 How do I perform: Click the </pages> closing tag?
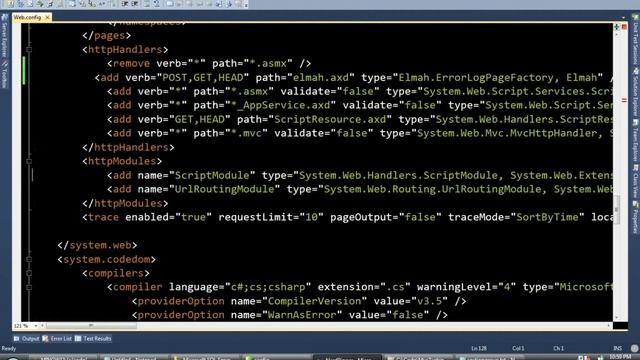107,36
